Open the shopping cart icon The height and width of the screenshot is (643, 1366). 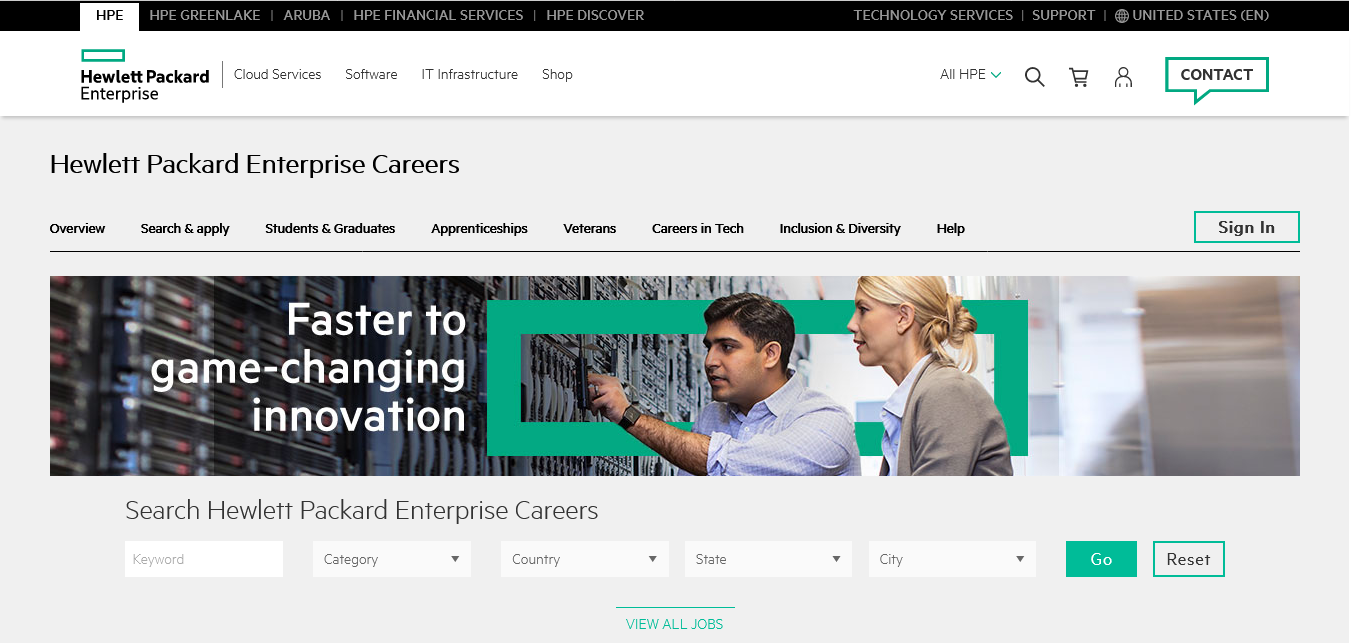[x=1079, y=77]
